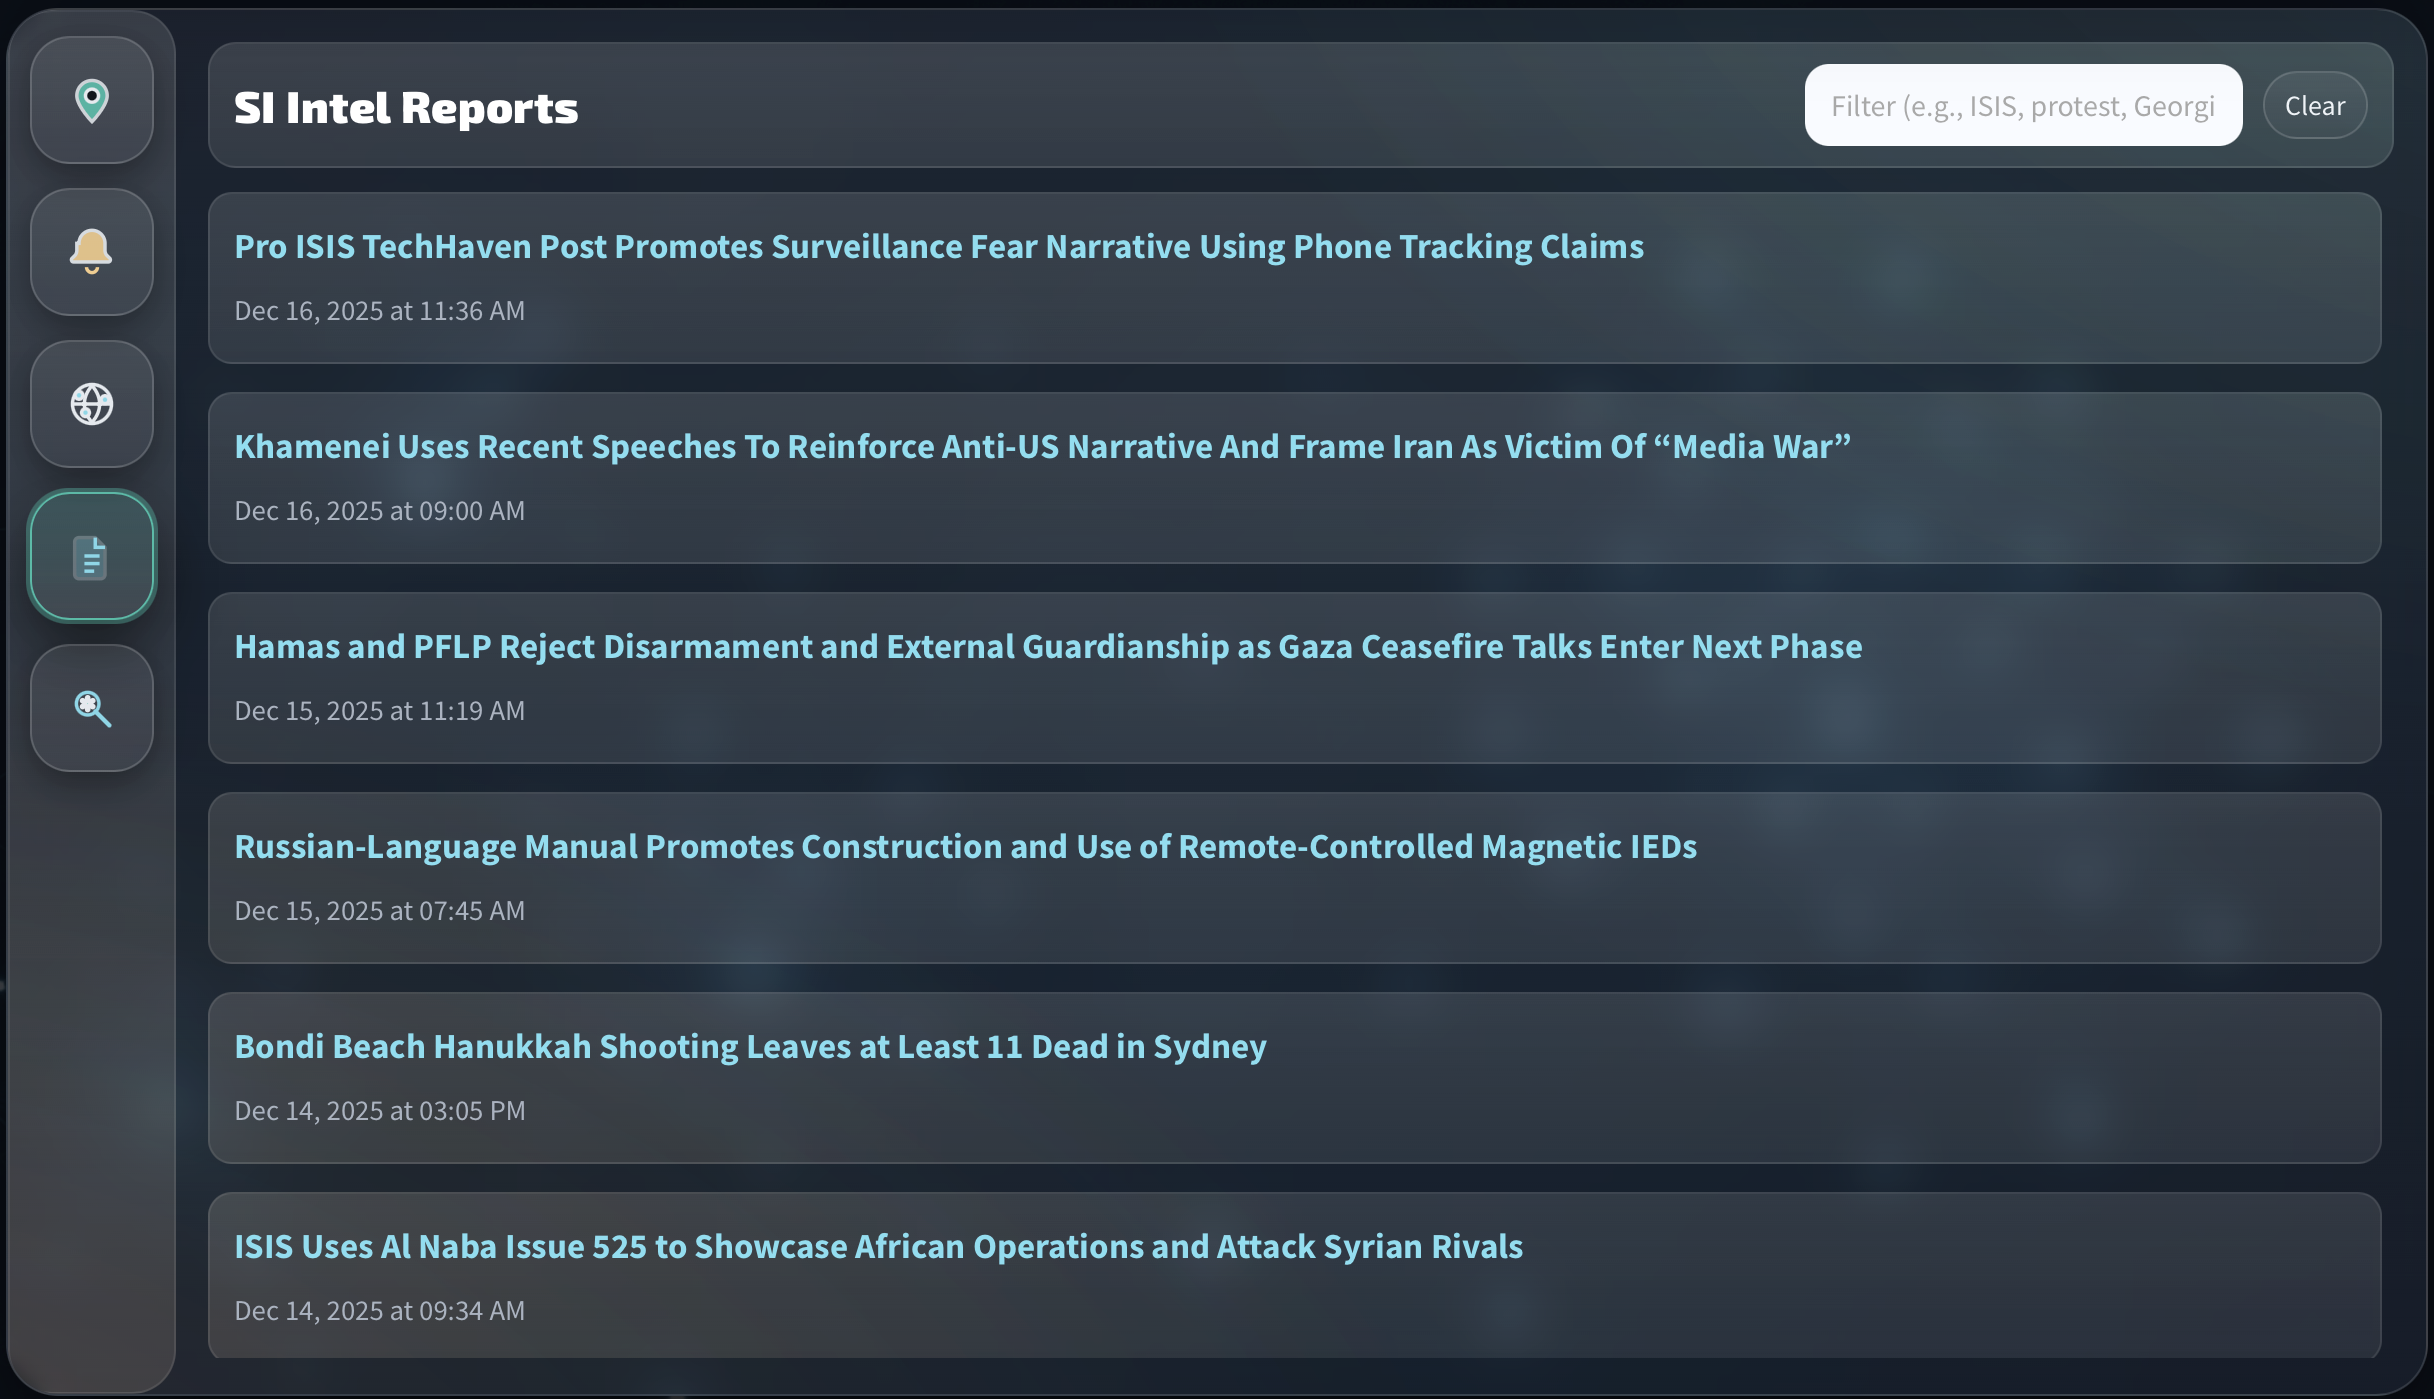Viewport: 2434px width, 1399px height.
Task: Click the globe icon in the sidebar
Action: click(x=91, y=404)
